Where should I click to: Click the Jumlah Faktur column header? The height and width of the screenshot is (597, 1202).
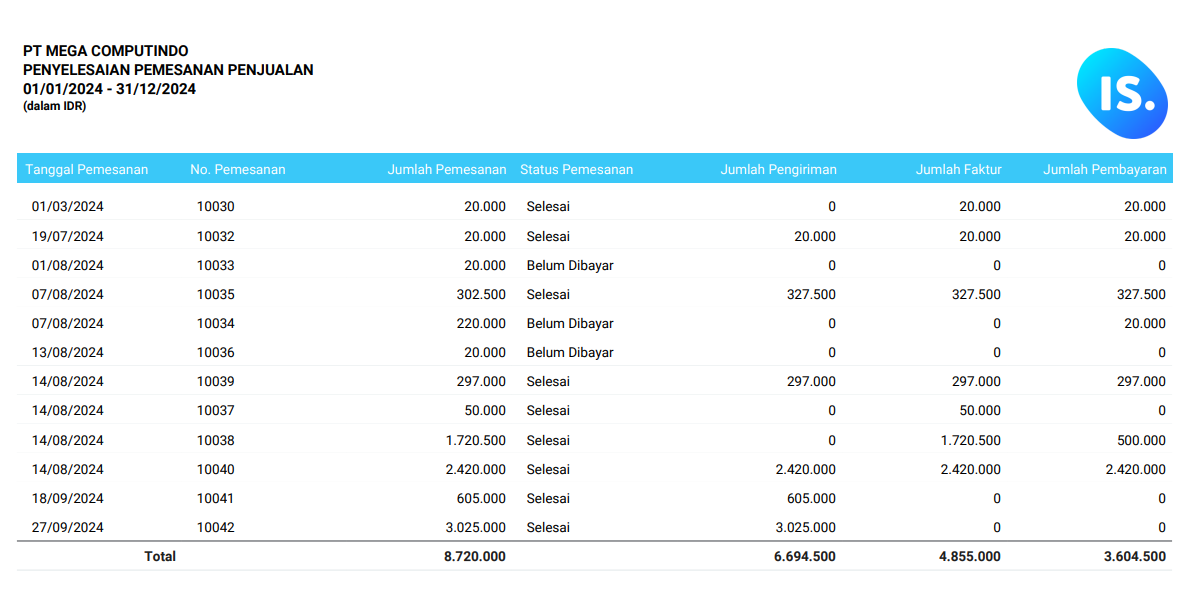[958, 169]
